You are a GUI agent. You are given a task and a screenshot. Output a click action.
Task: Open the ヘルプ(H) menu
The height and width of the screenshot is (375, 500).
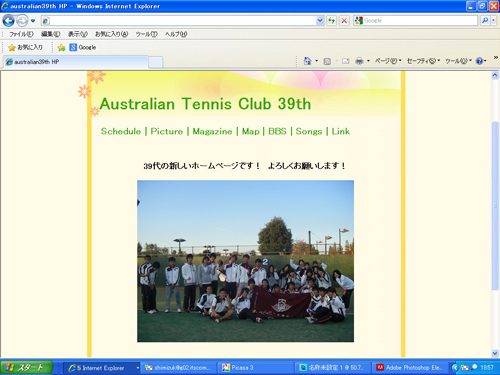click(176, 34)
